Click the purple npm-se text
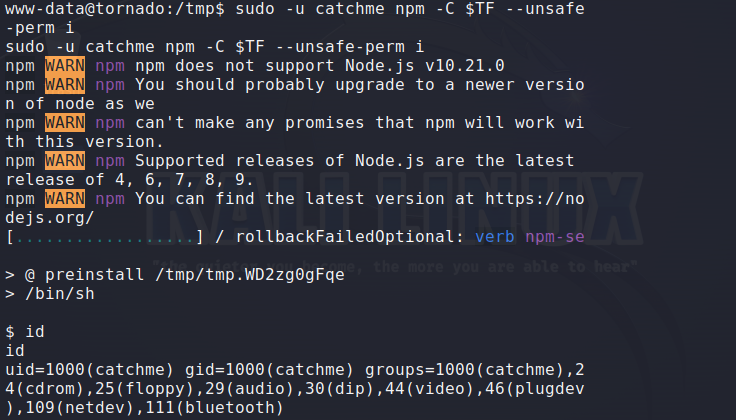 point(555,236)
